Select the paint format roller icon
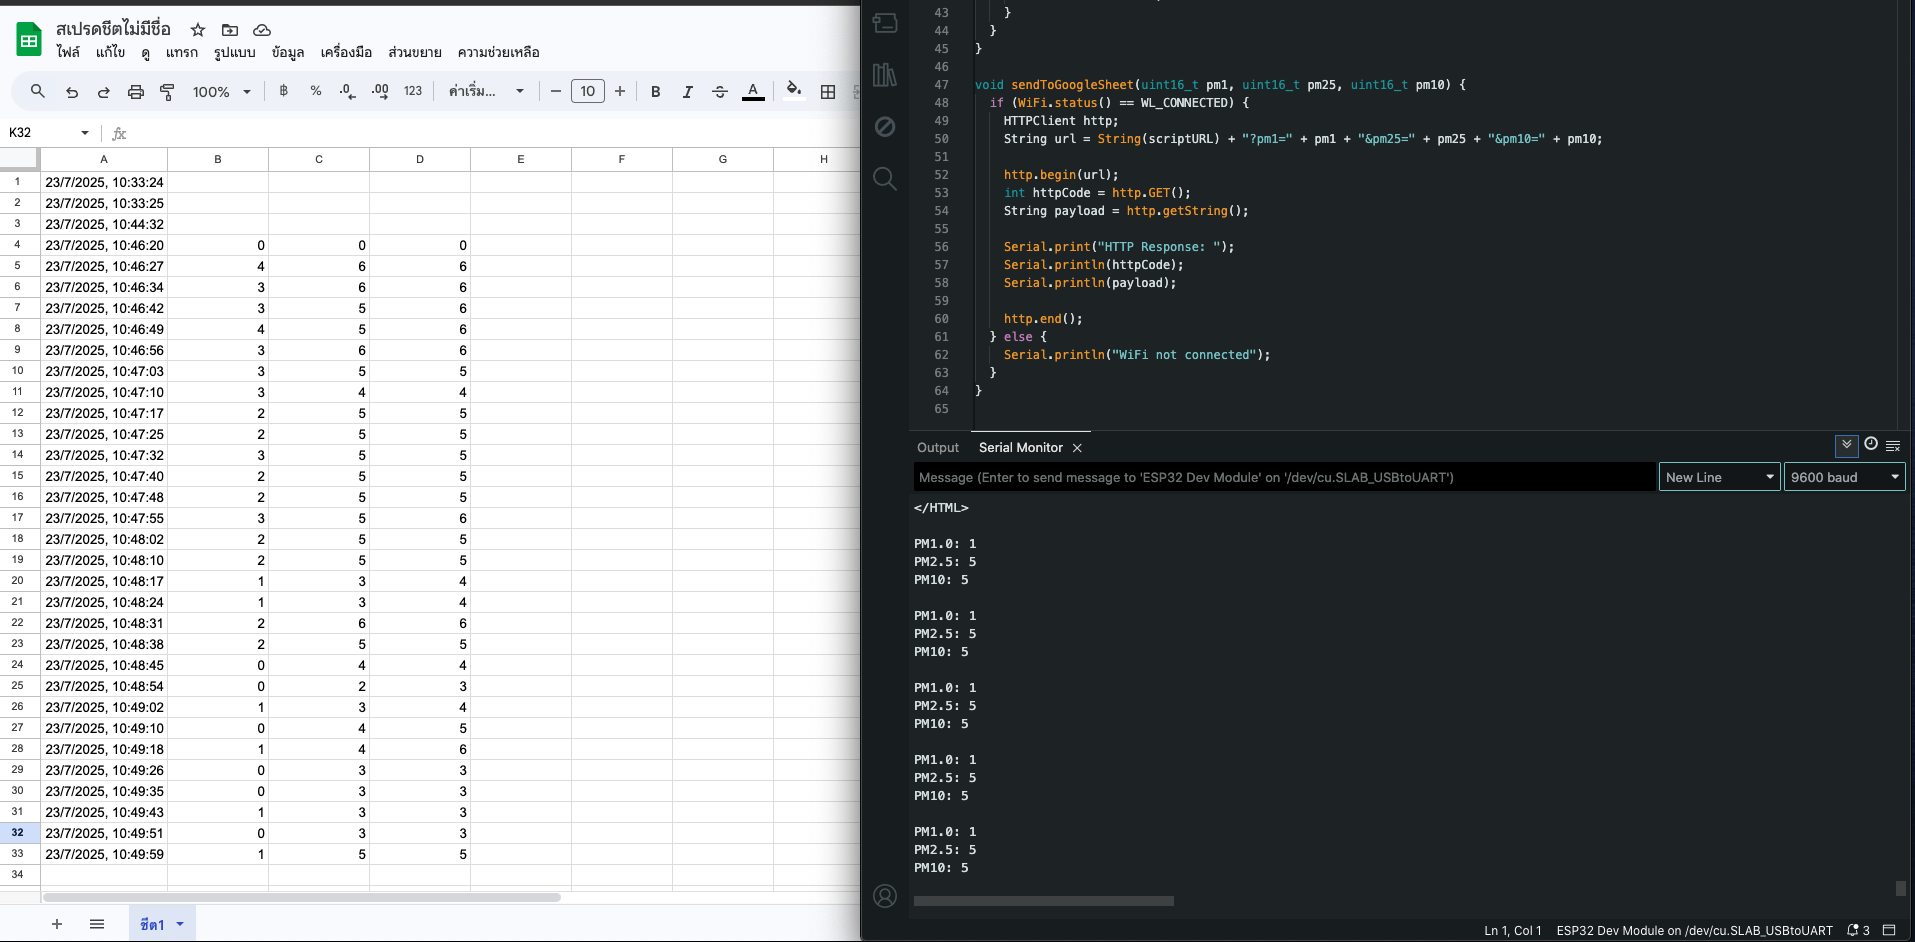This screenshot has width=1915, height=942. tap(168, 92)
